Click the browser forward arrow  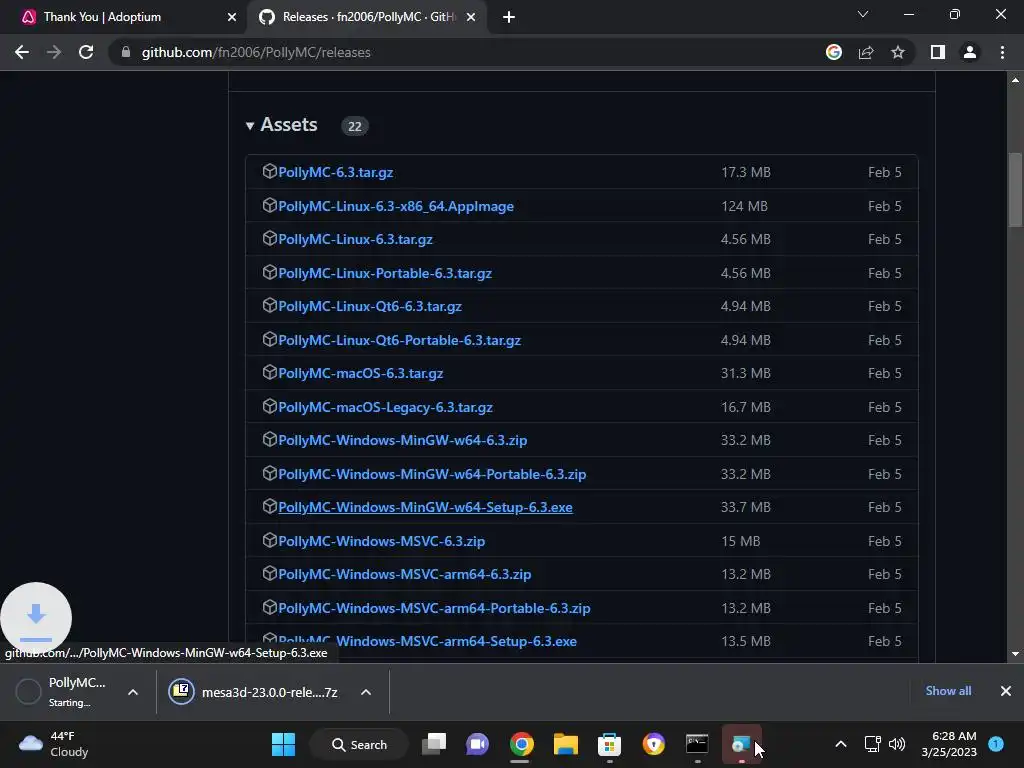(x=54, y=52)
